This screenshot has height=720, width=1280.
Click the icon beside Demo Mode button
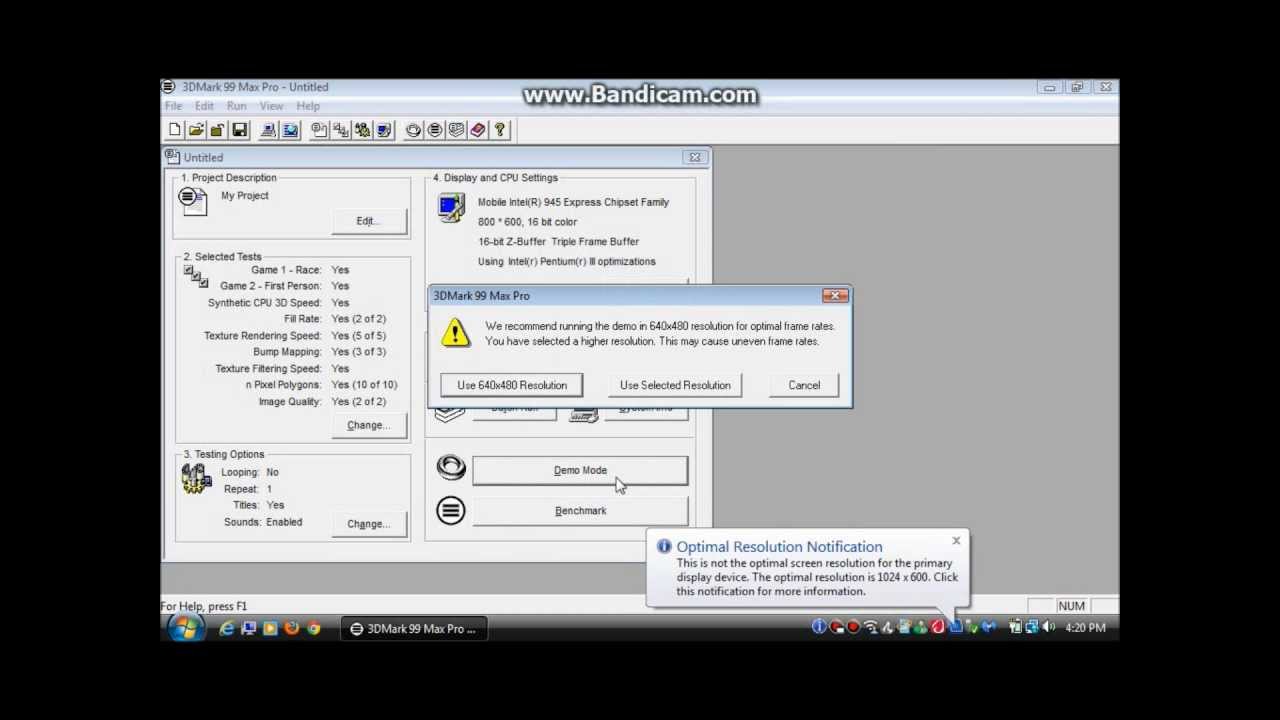tap(451, 467)
